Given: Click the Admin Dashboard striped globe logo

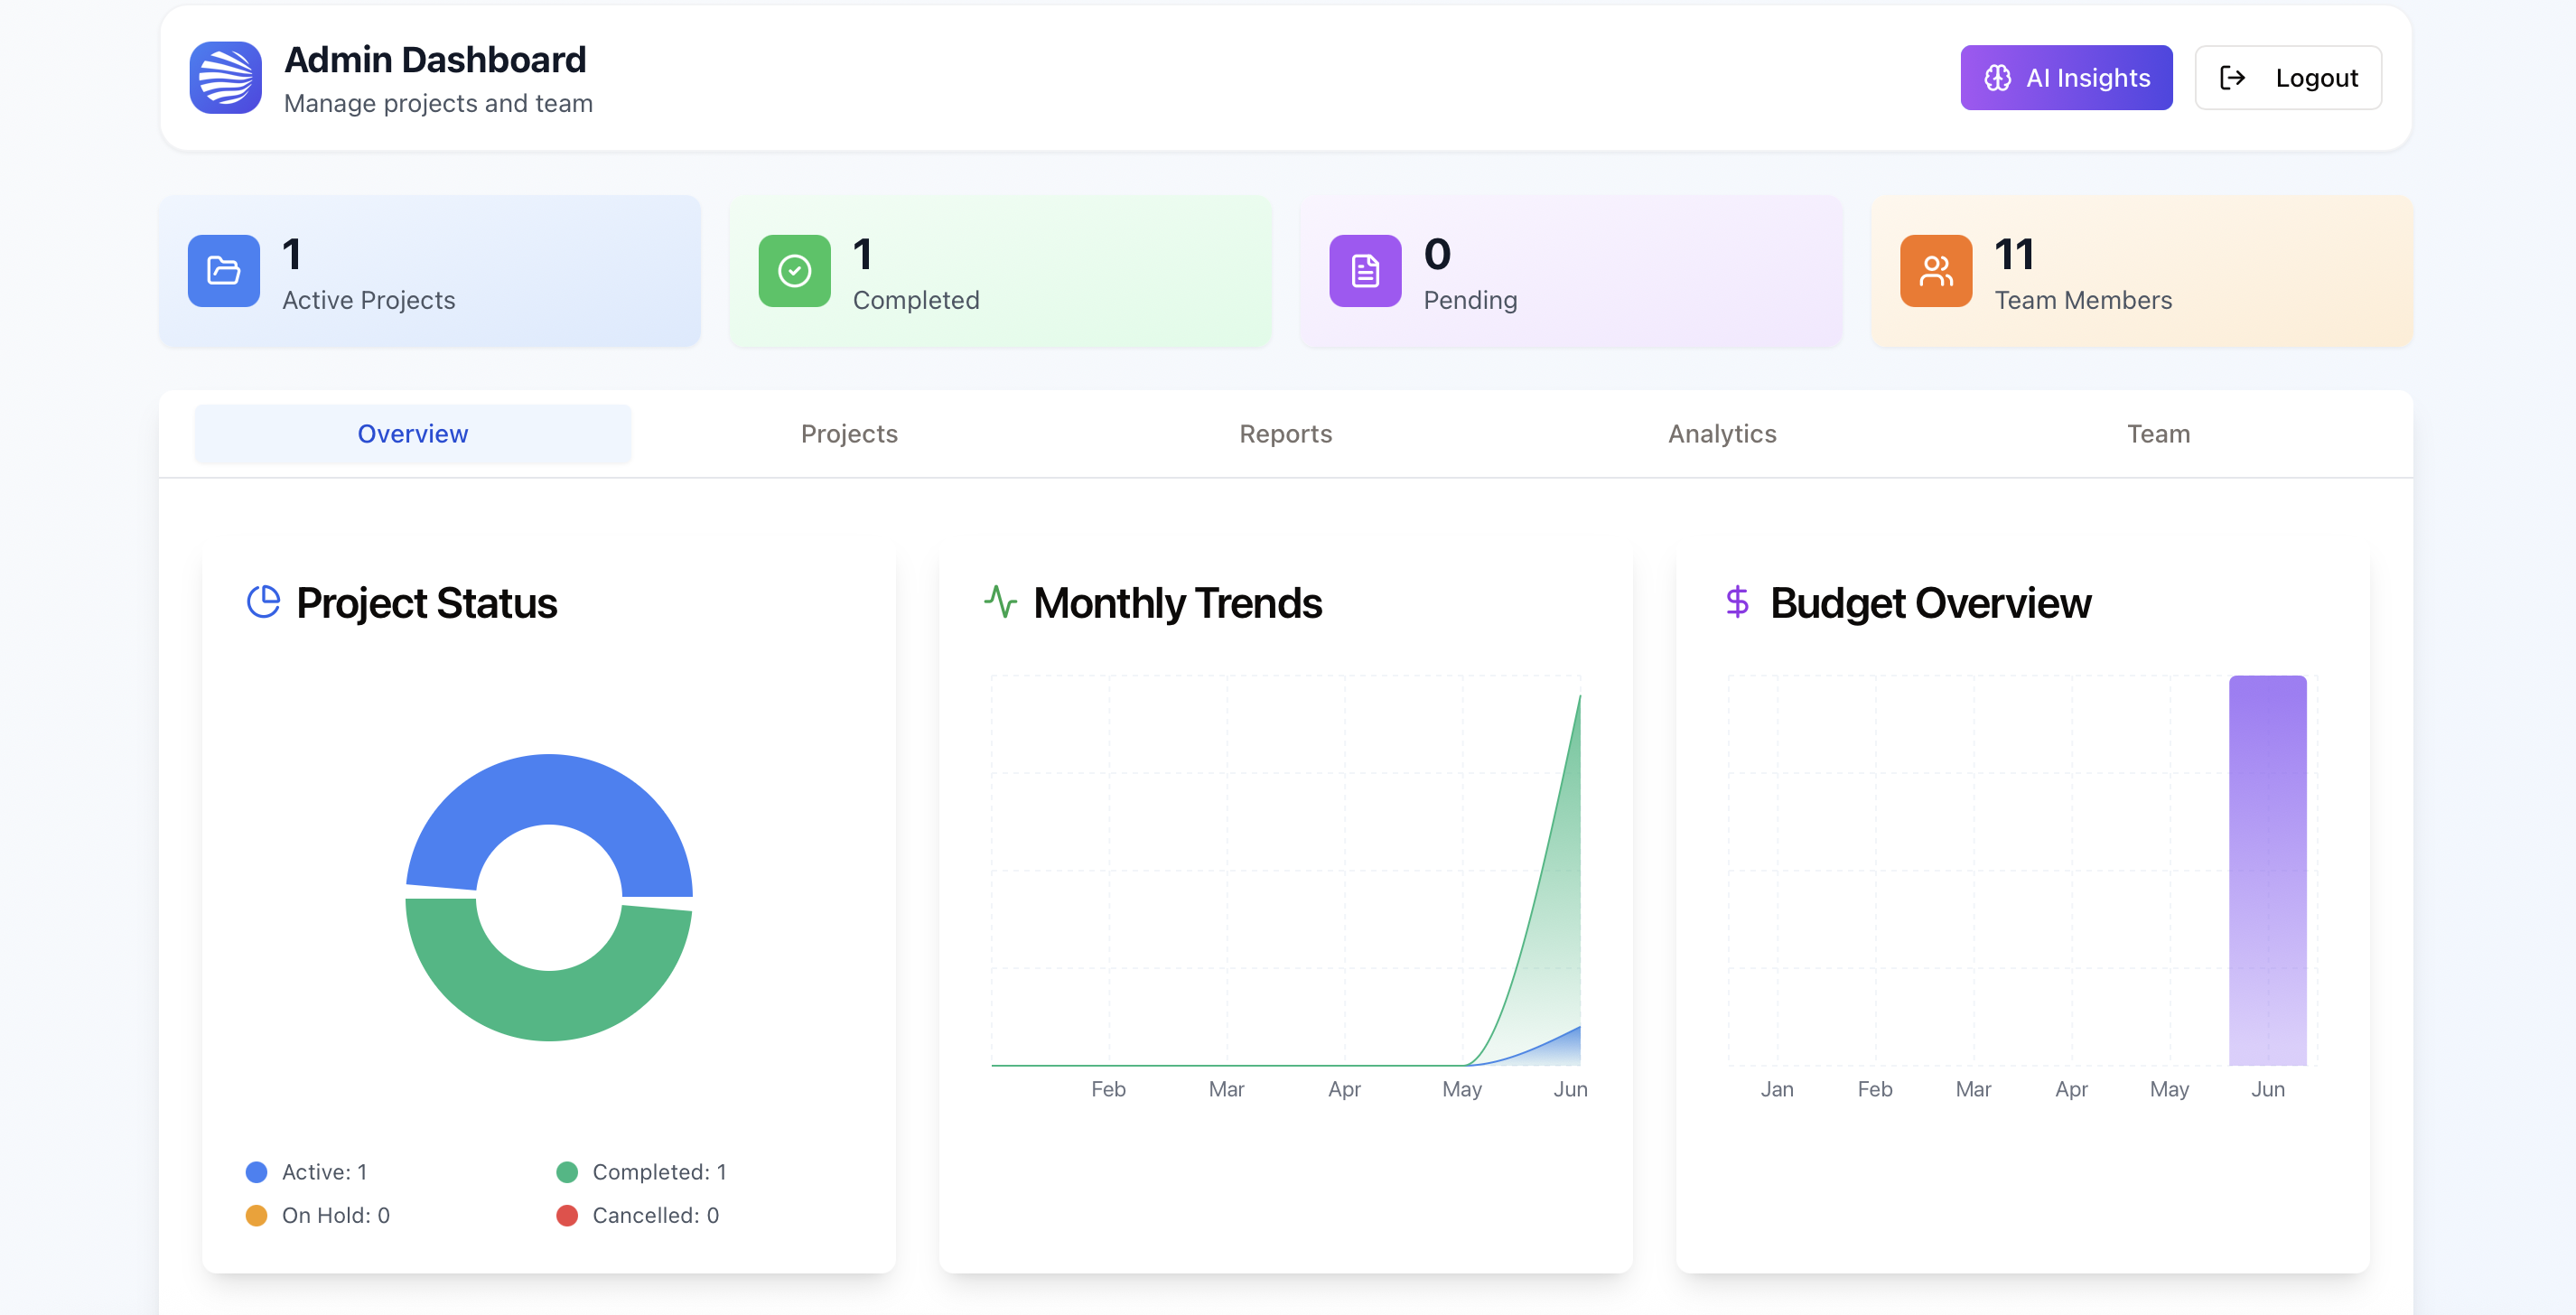Looking at the screenshot, I should (x=225, y=77).
